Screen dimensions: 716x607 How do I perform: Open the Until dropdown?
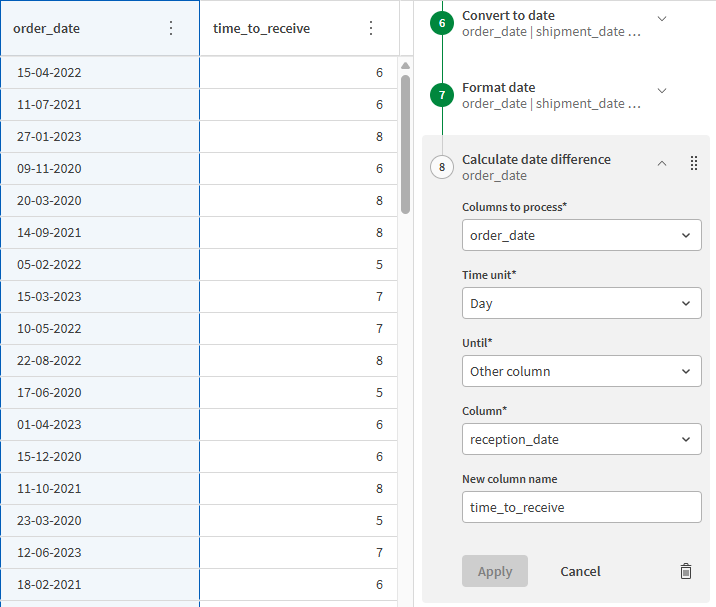tap(581, 371)
